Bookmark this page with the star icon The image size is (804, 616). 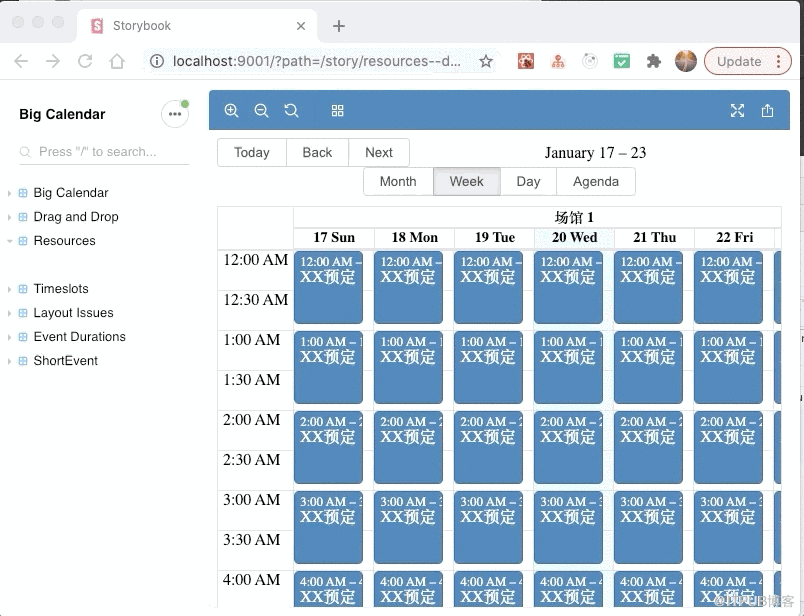pos(486,62)
